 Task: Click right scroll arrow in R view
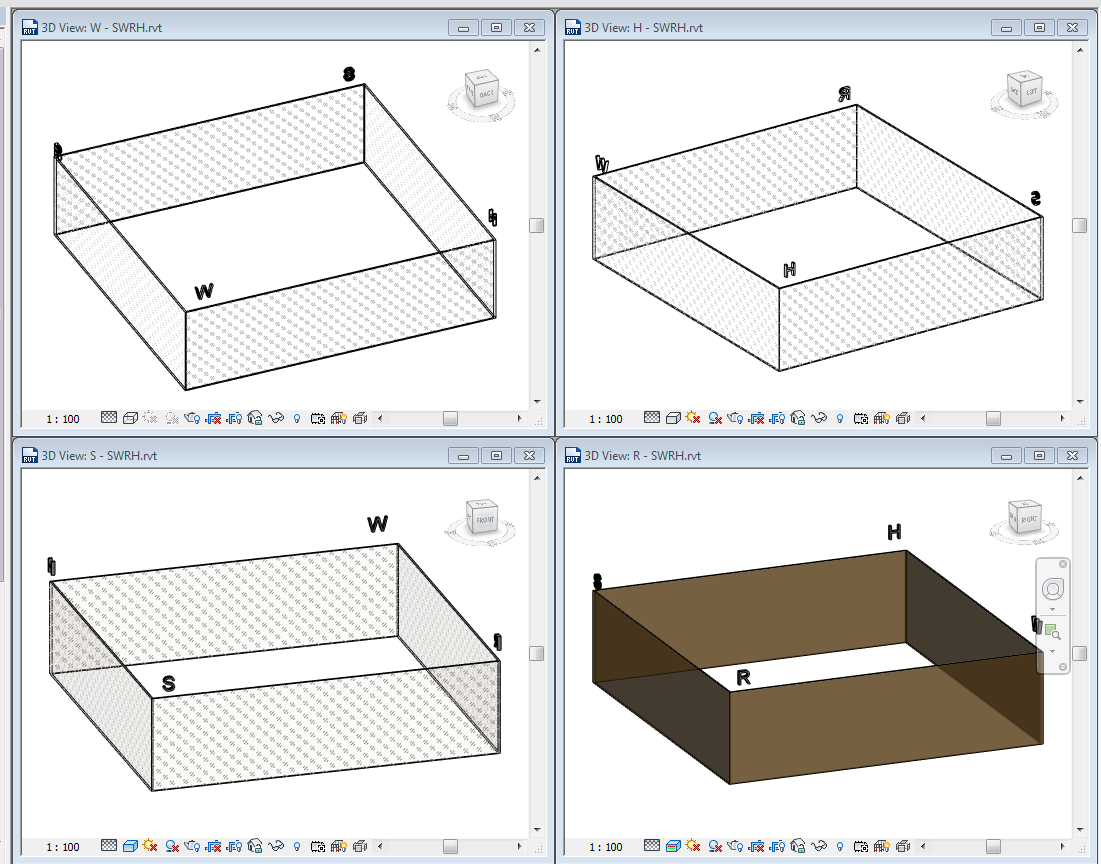1062,846
